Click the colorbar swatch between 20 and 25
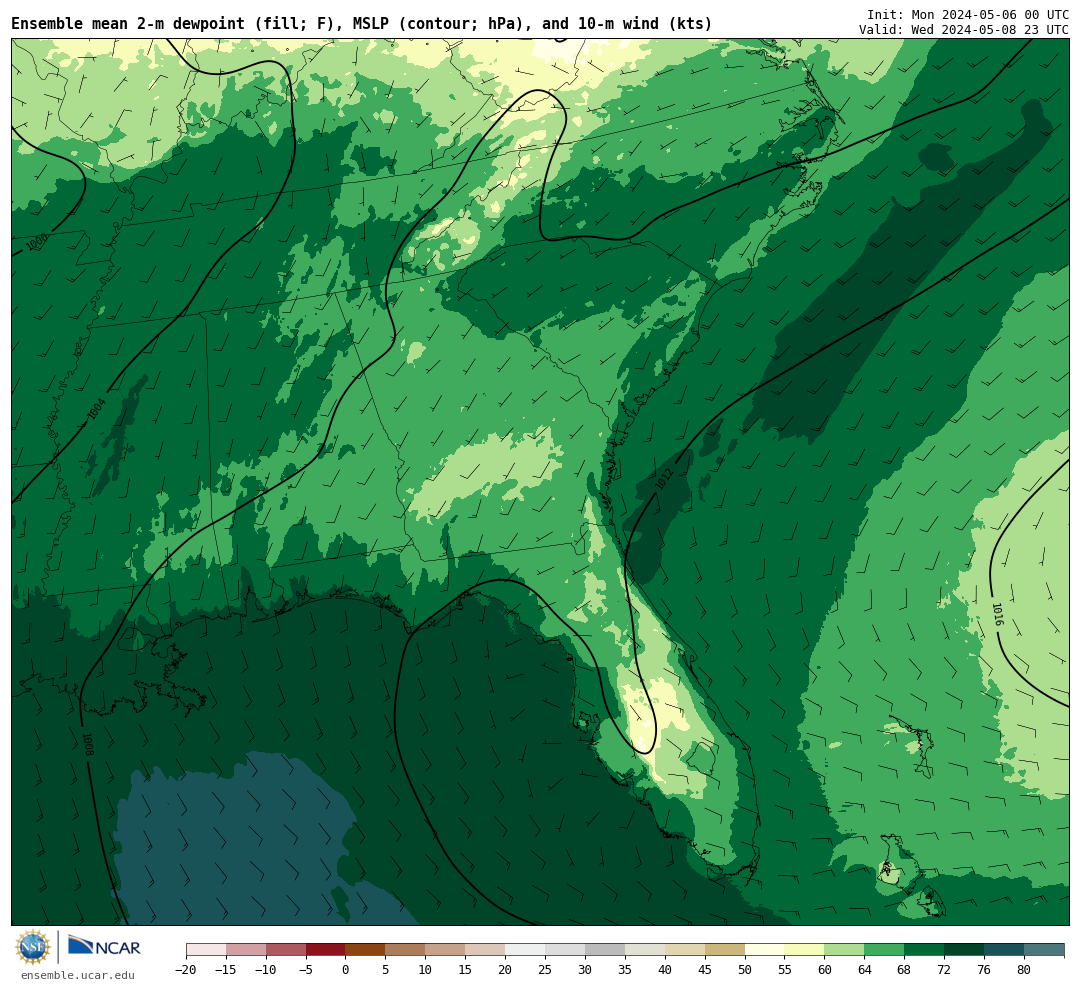This screenshot has width=1080, height=988. [x=525, y=949]
